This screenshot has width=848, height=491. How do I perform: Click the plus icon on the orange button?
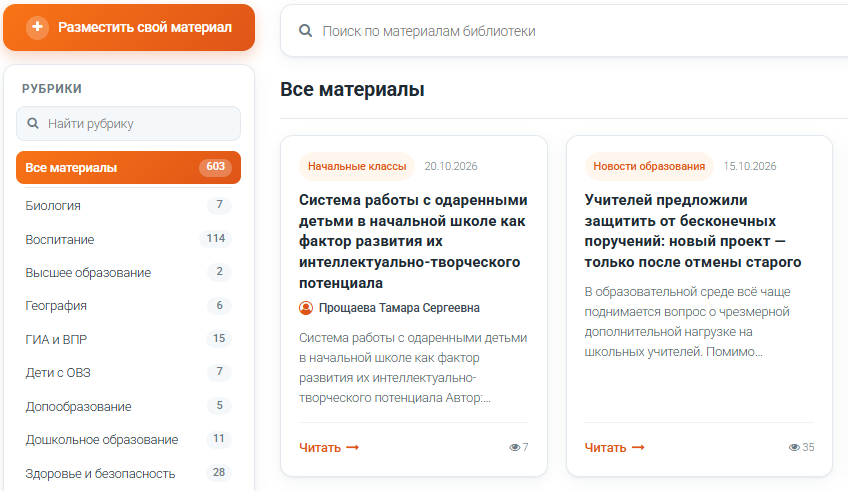click(37, 26)
